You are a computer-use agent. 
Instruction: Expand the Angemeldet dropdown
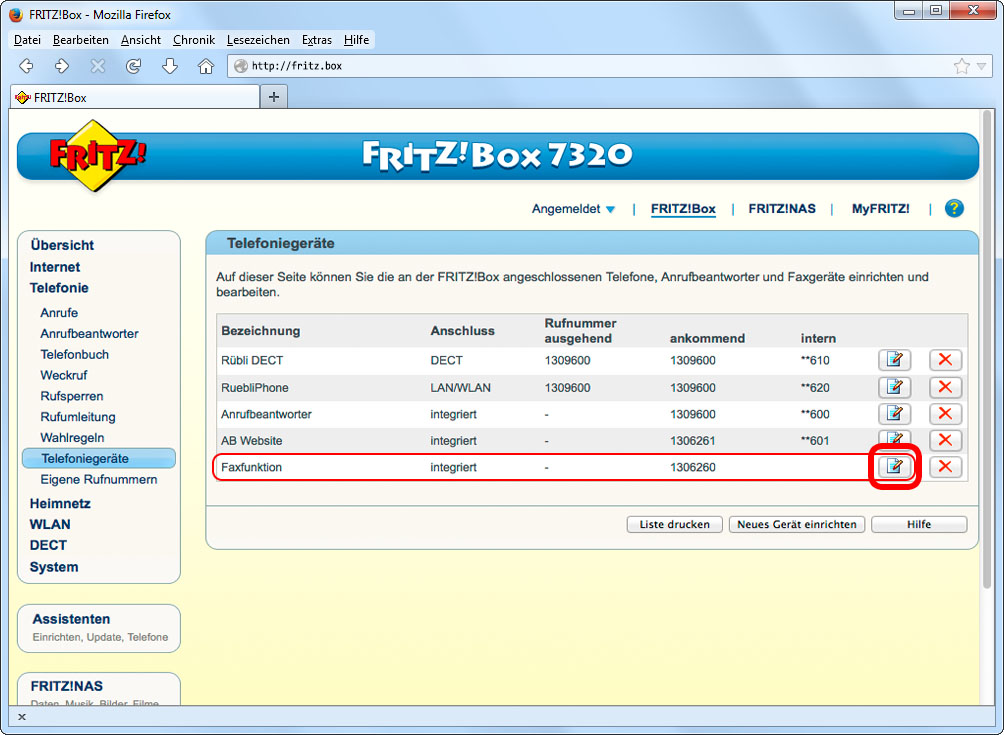click(x=573, y=209)
